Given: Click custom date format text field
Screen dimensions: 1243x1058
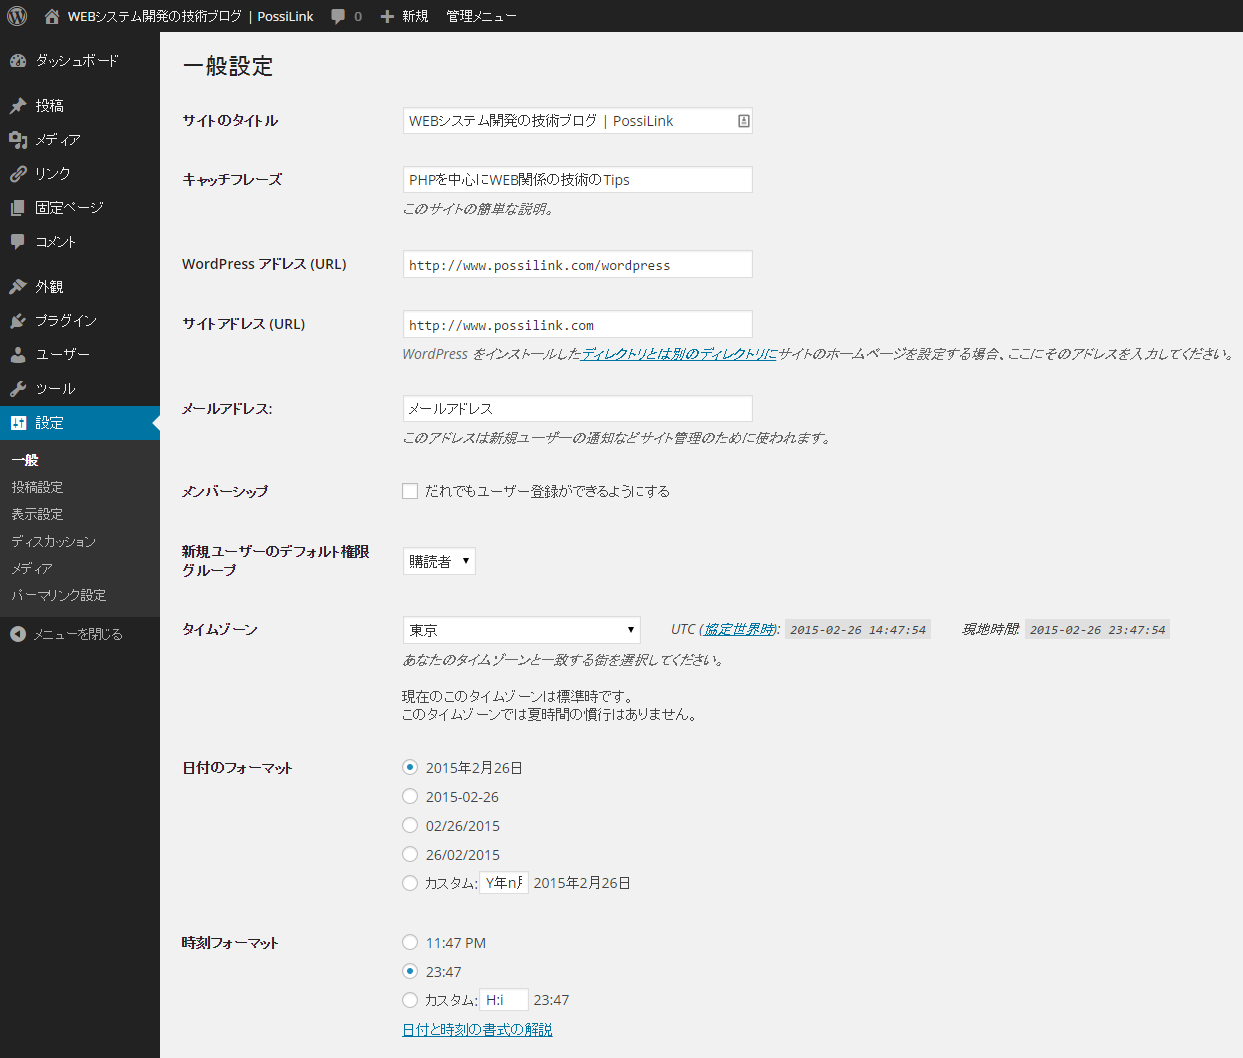Looking at the screenshot, I should click(504, 883).
